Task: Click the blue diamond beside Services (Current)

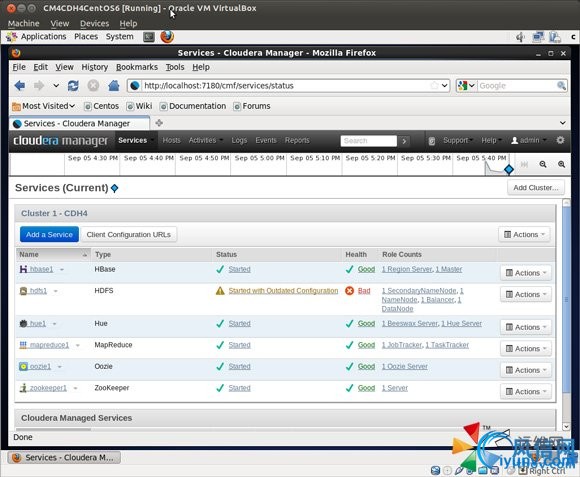Action: click(x=115, y=188)
